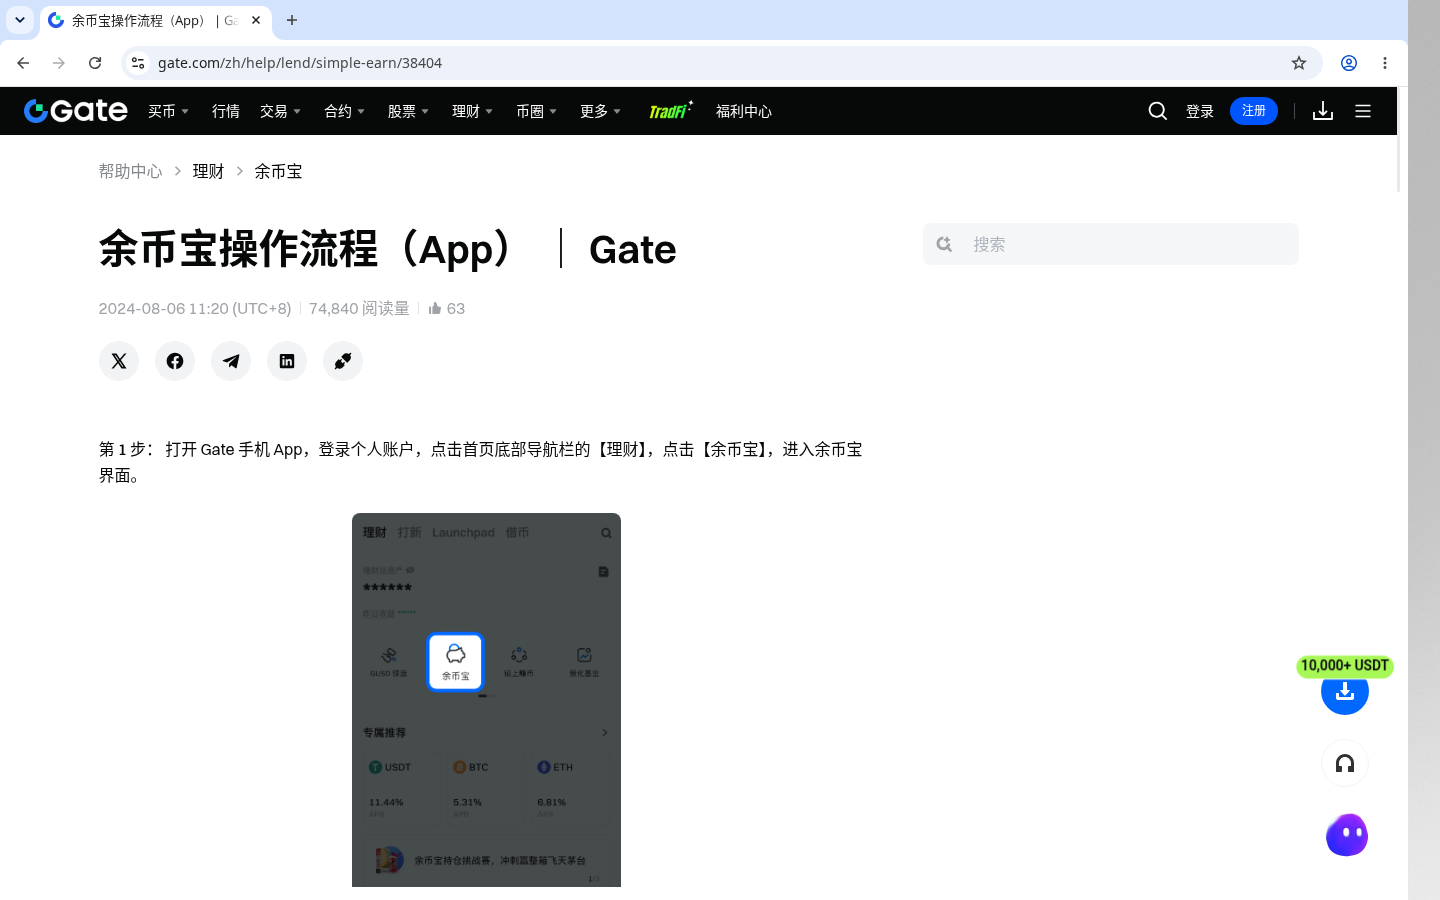This screenshot has height=900, width=1440.
Task: Open the app screenshot image
Action: tap(486, 700)
